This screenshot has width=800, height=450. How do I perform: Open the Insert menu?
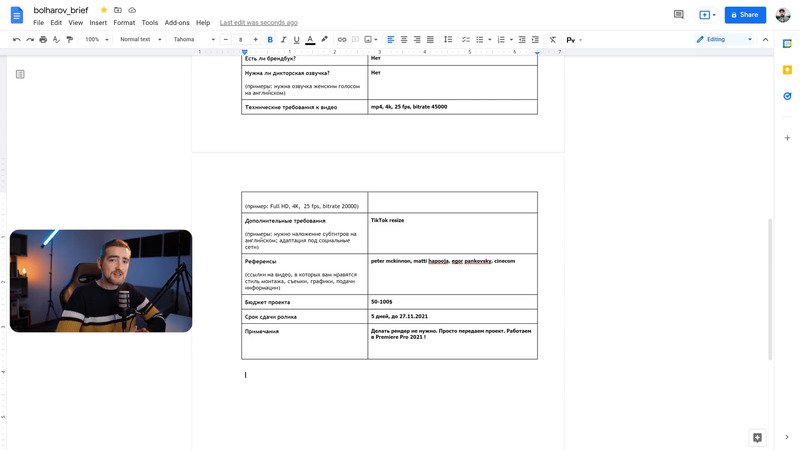98,22
